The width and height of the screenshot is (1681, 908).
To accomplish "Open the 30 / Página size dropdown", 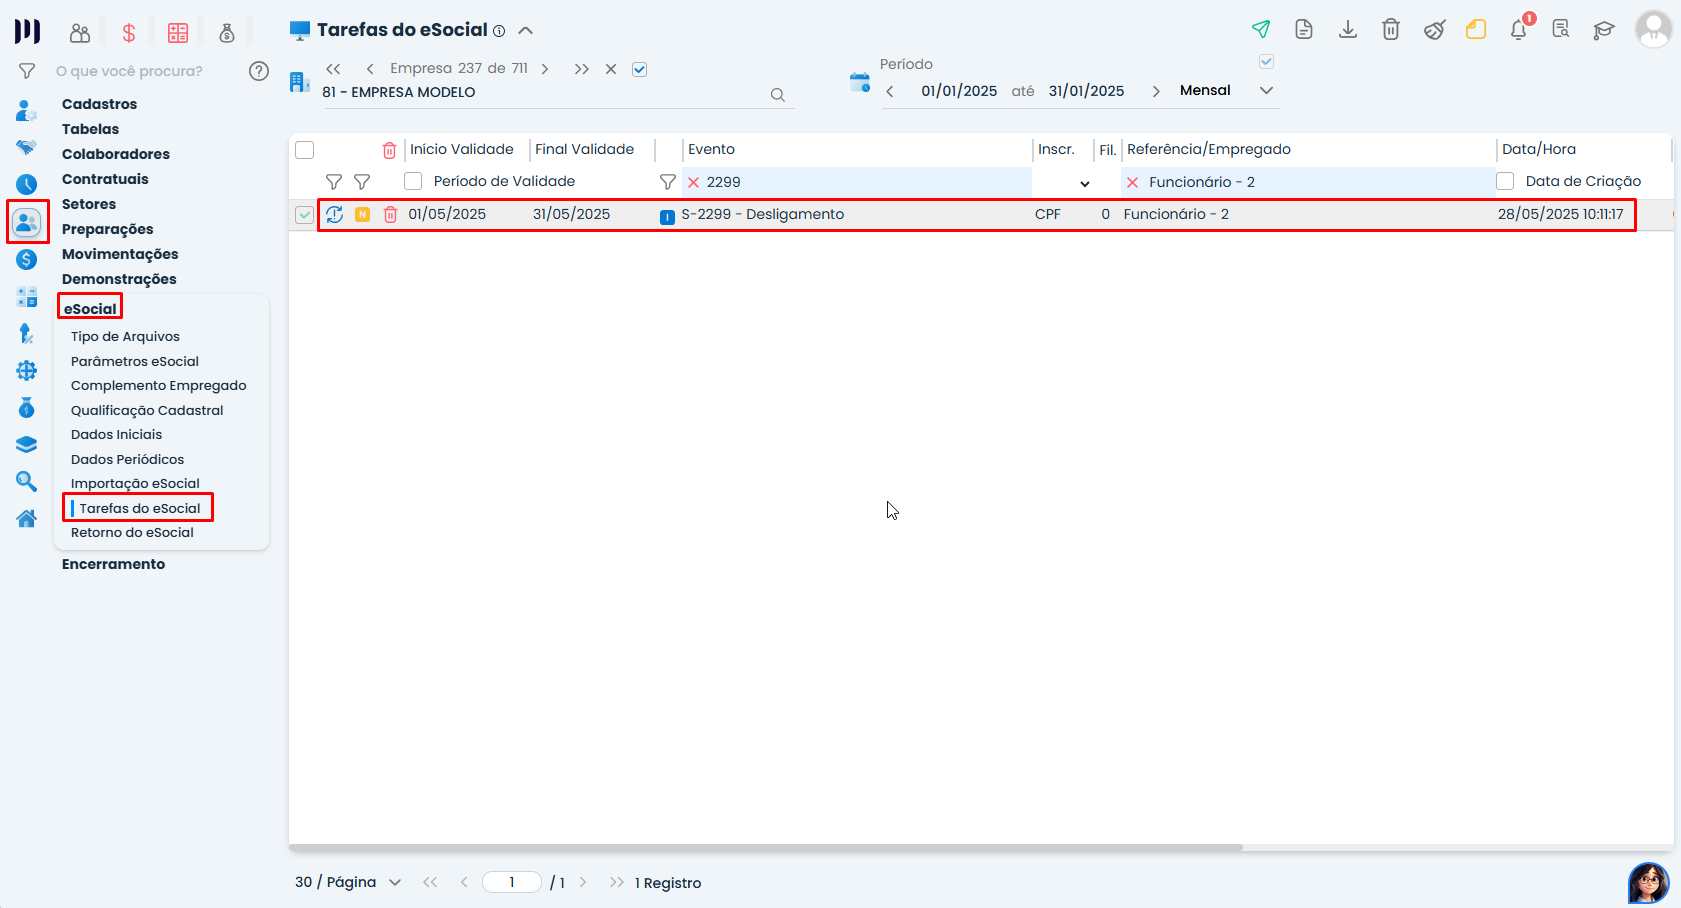I will tap(348, 882).
